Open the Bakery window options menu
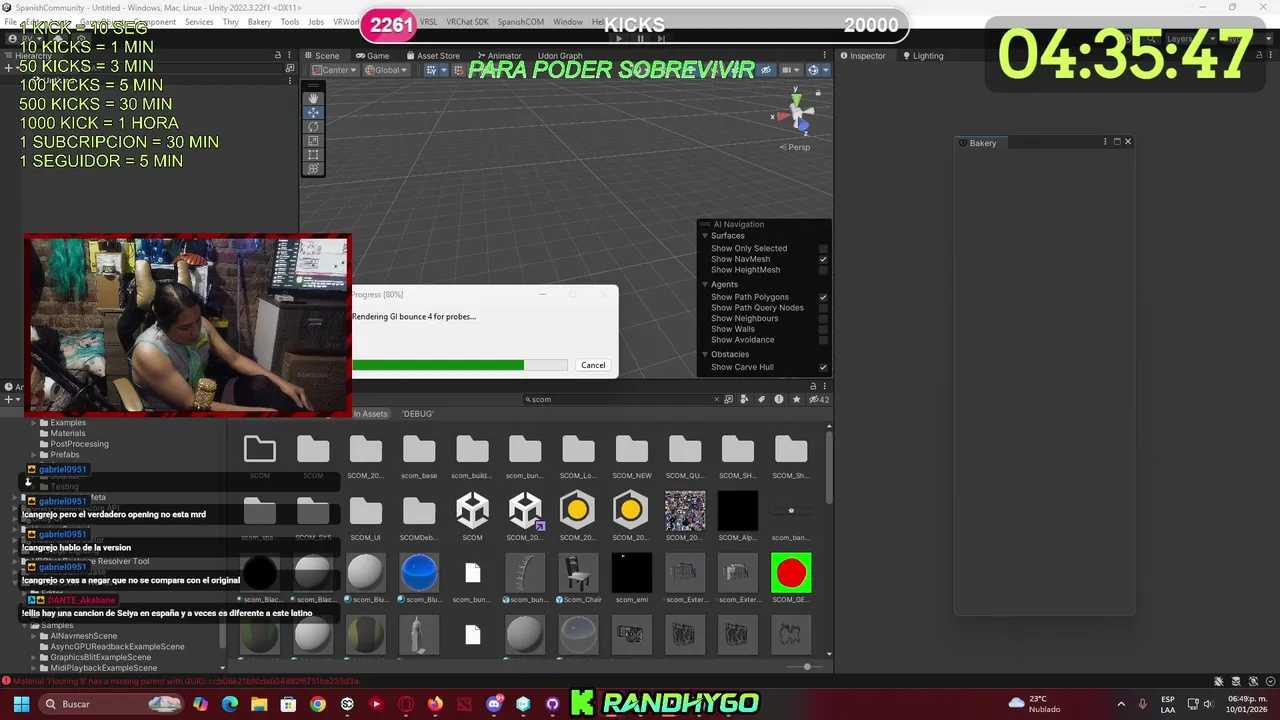Viewport: 1280px width, 720px height. pos(1105,142)
